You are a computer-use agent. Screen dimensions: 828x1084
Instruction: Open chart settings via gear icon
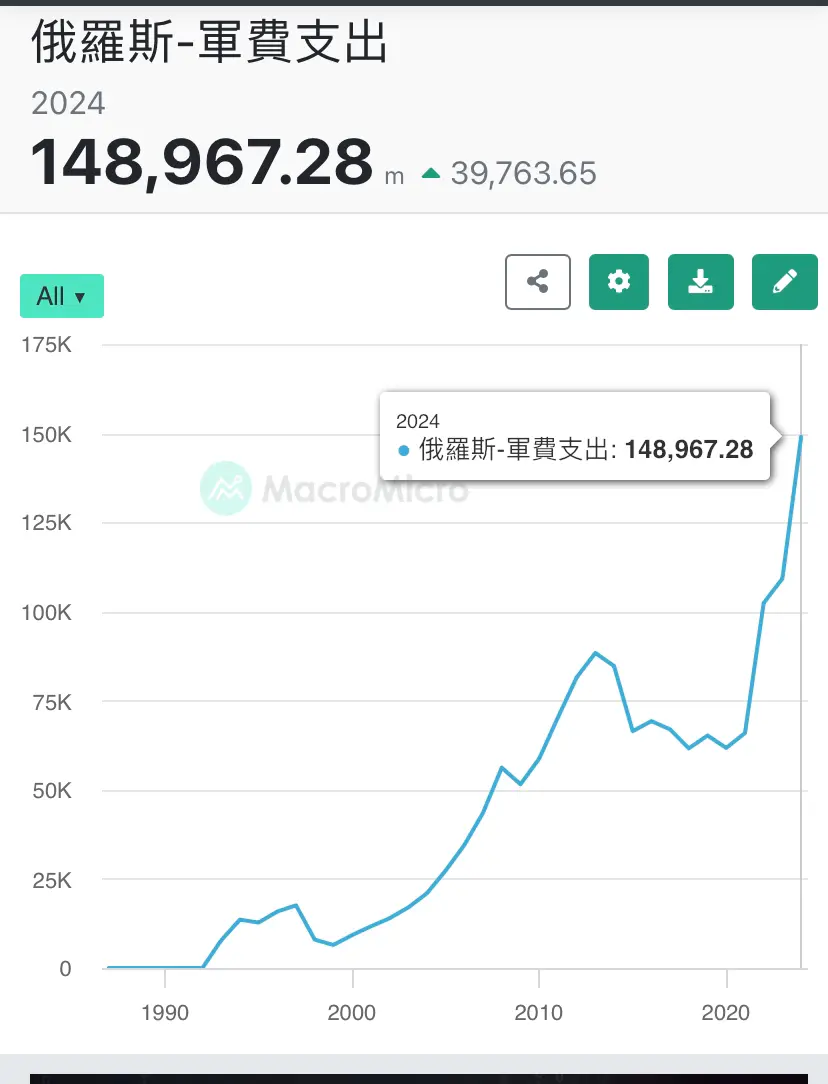(619, 282)
